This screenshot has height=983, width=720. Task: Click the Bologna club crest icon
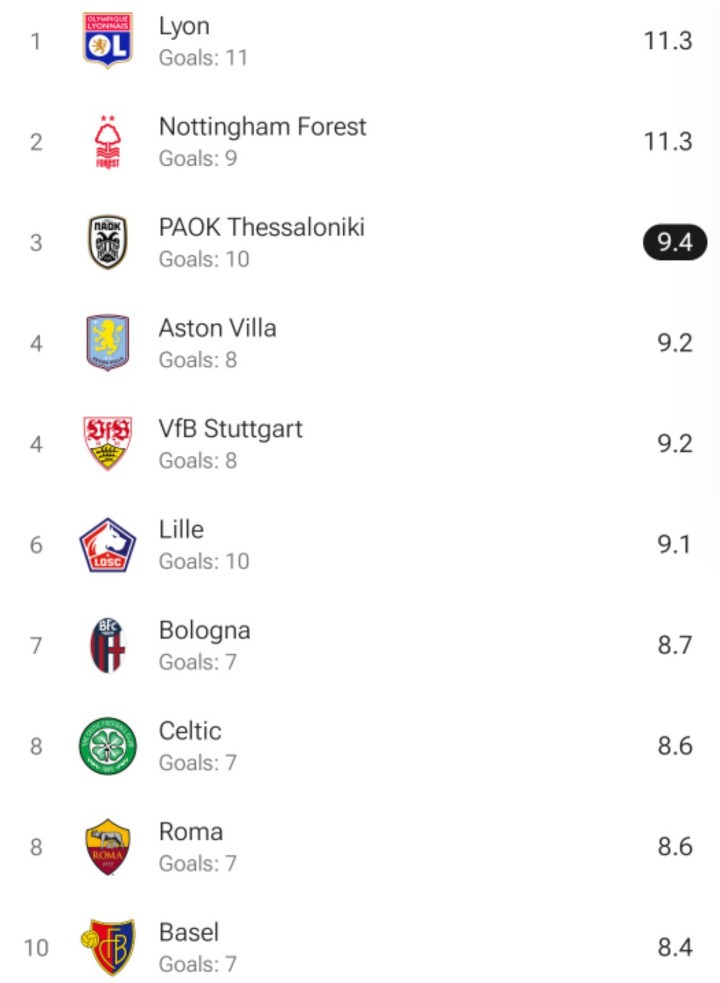[107, 645]
